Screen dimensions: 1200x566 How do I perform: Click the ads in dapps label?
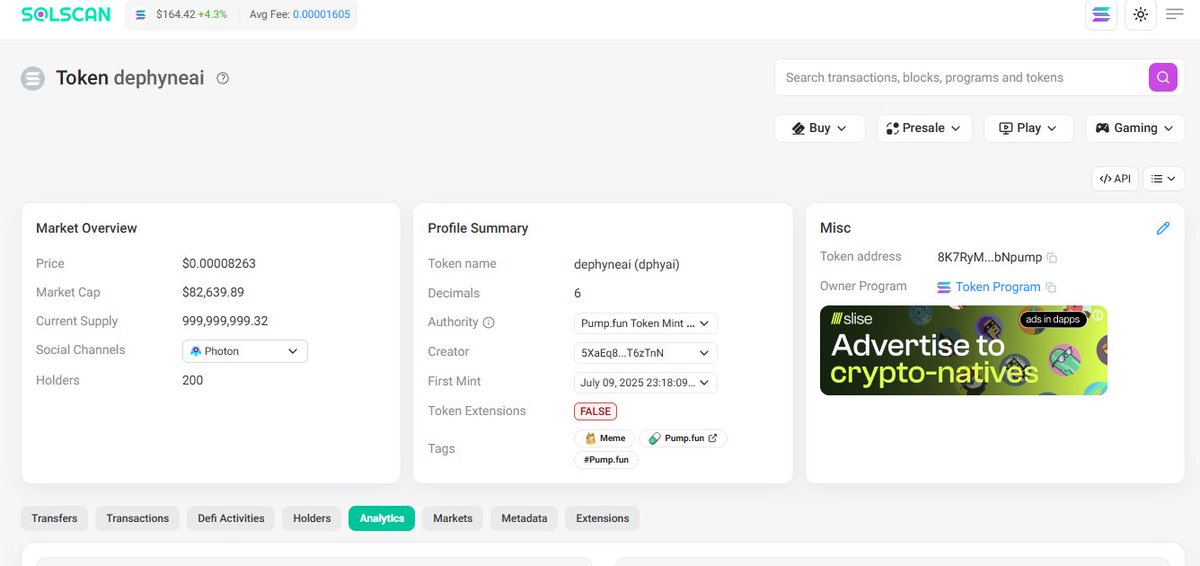click(x=1053, y=319)
